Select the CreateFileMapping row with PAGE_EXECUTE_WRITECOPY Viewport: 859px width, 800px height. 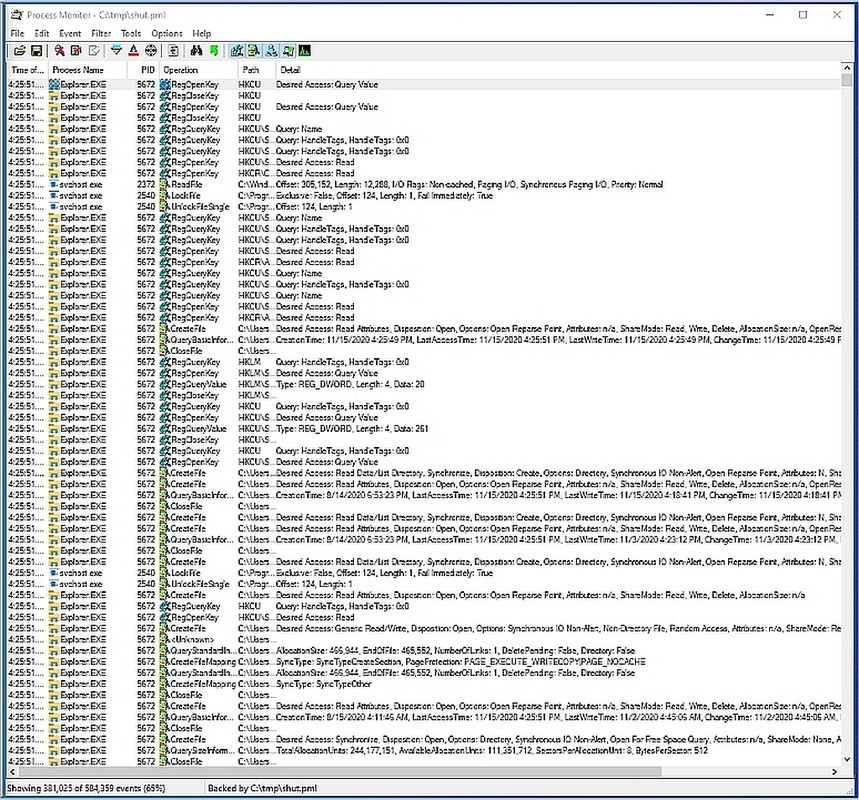(424, 661)
